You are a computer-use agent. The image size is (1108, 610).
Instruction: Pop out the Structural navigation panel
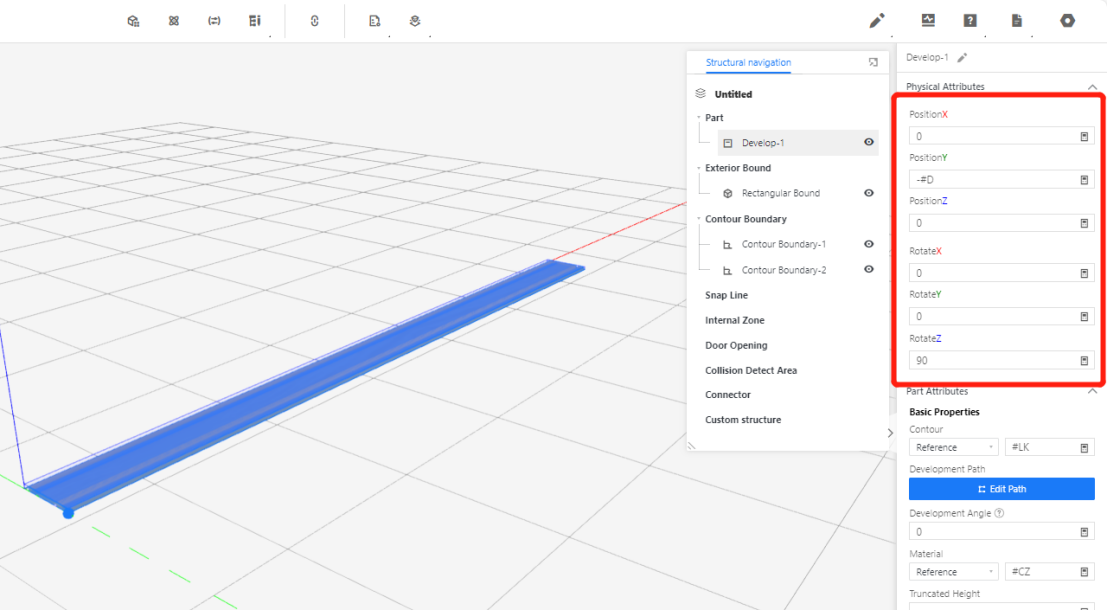pos(873,62)
